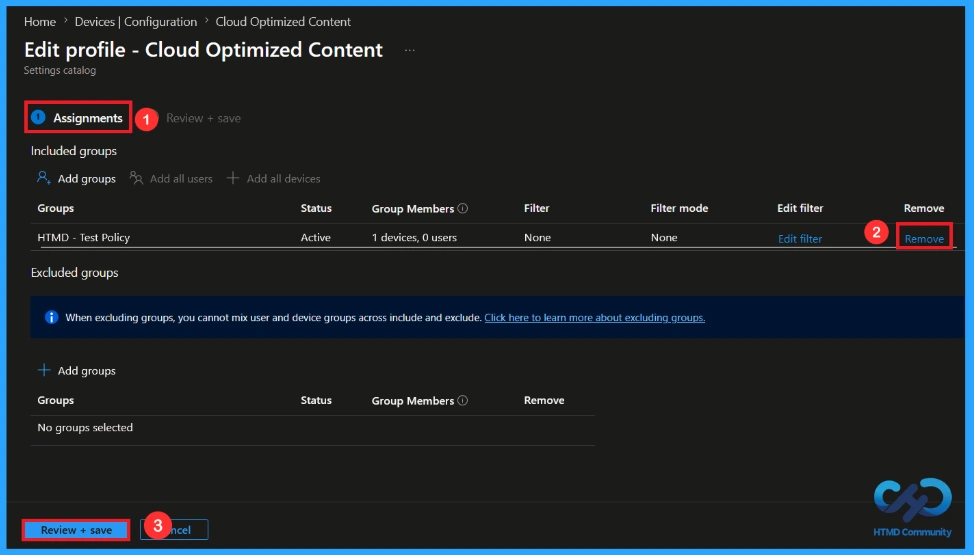Click the Excluded groups heading

click(75, 273)
